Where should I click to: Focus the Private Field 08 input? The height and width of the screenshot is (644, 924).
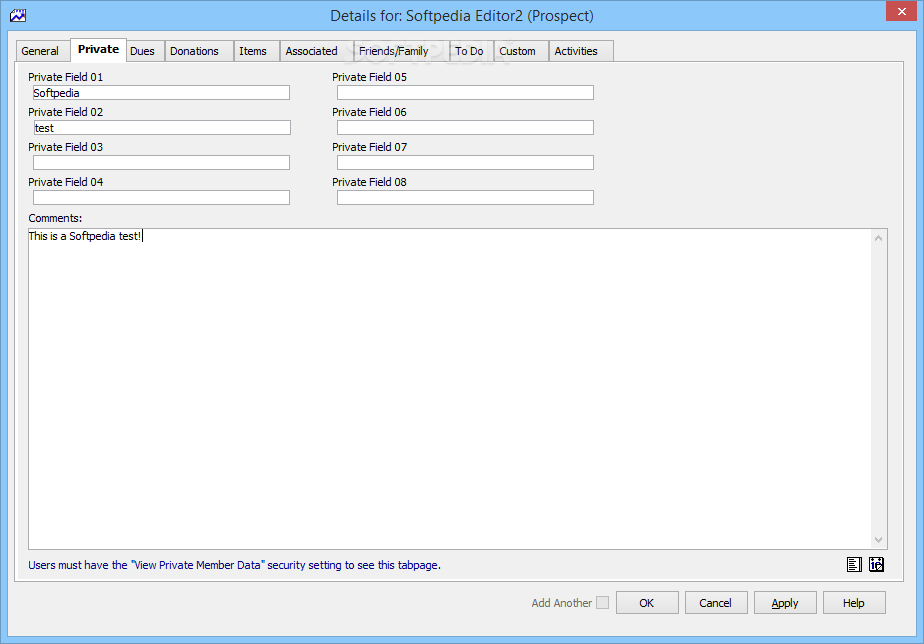(466, 197)
